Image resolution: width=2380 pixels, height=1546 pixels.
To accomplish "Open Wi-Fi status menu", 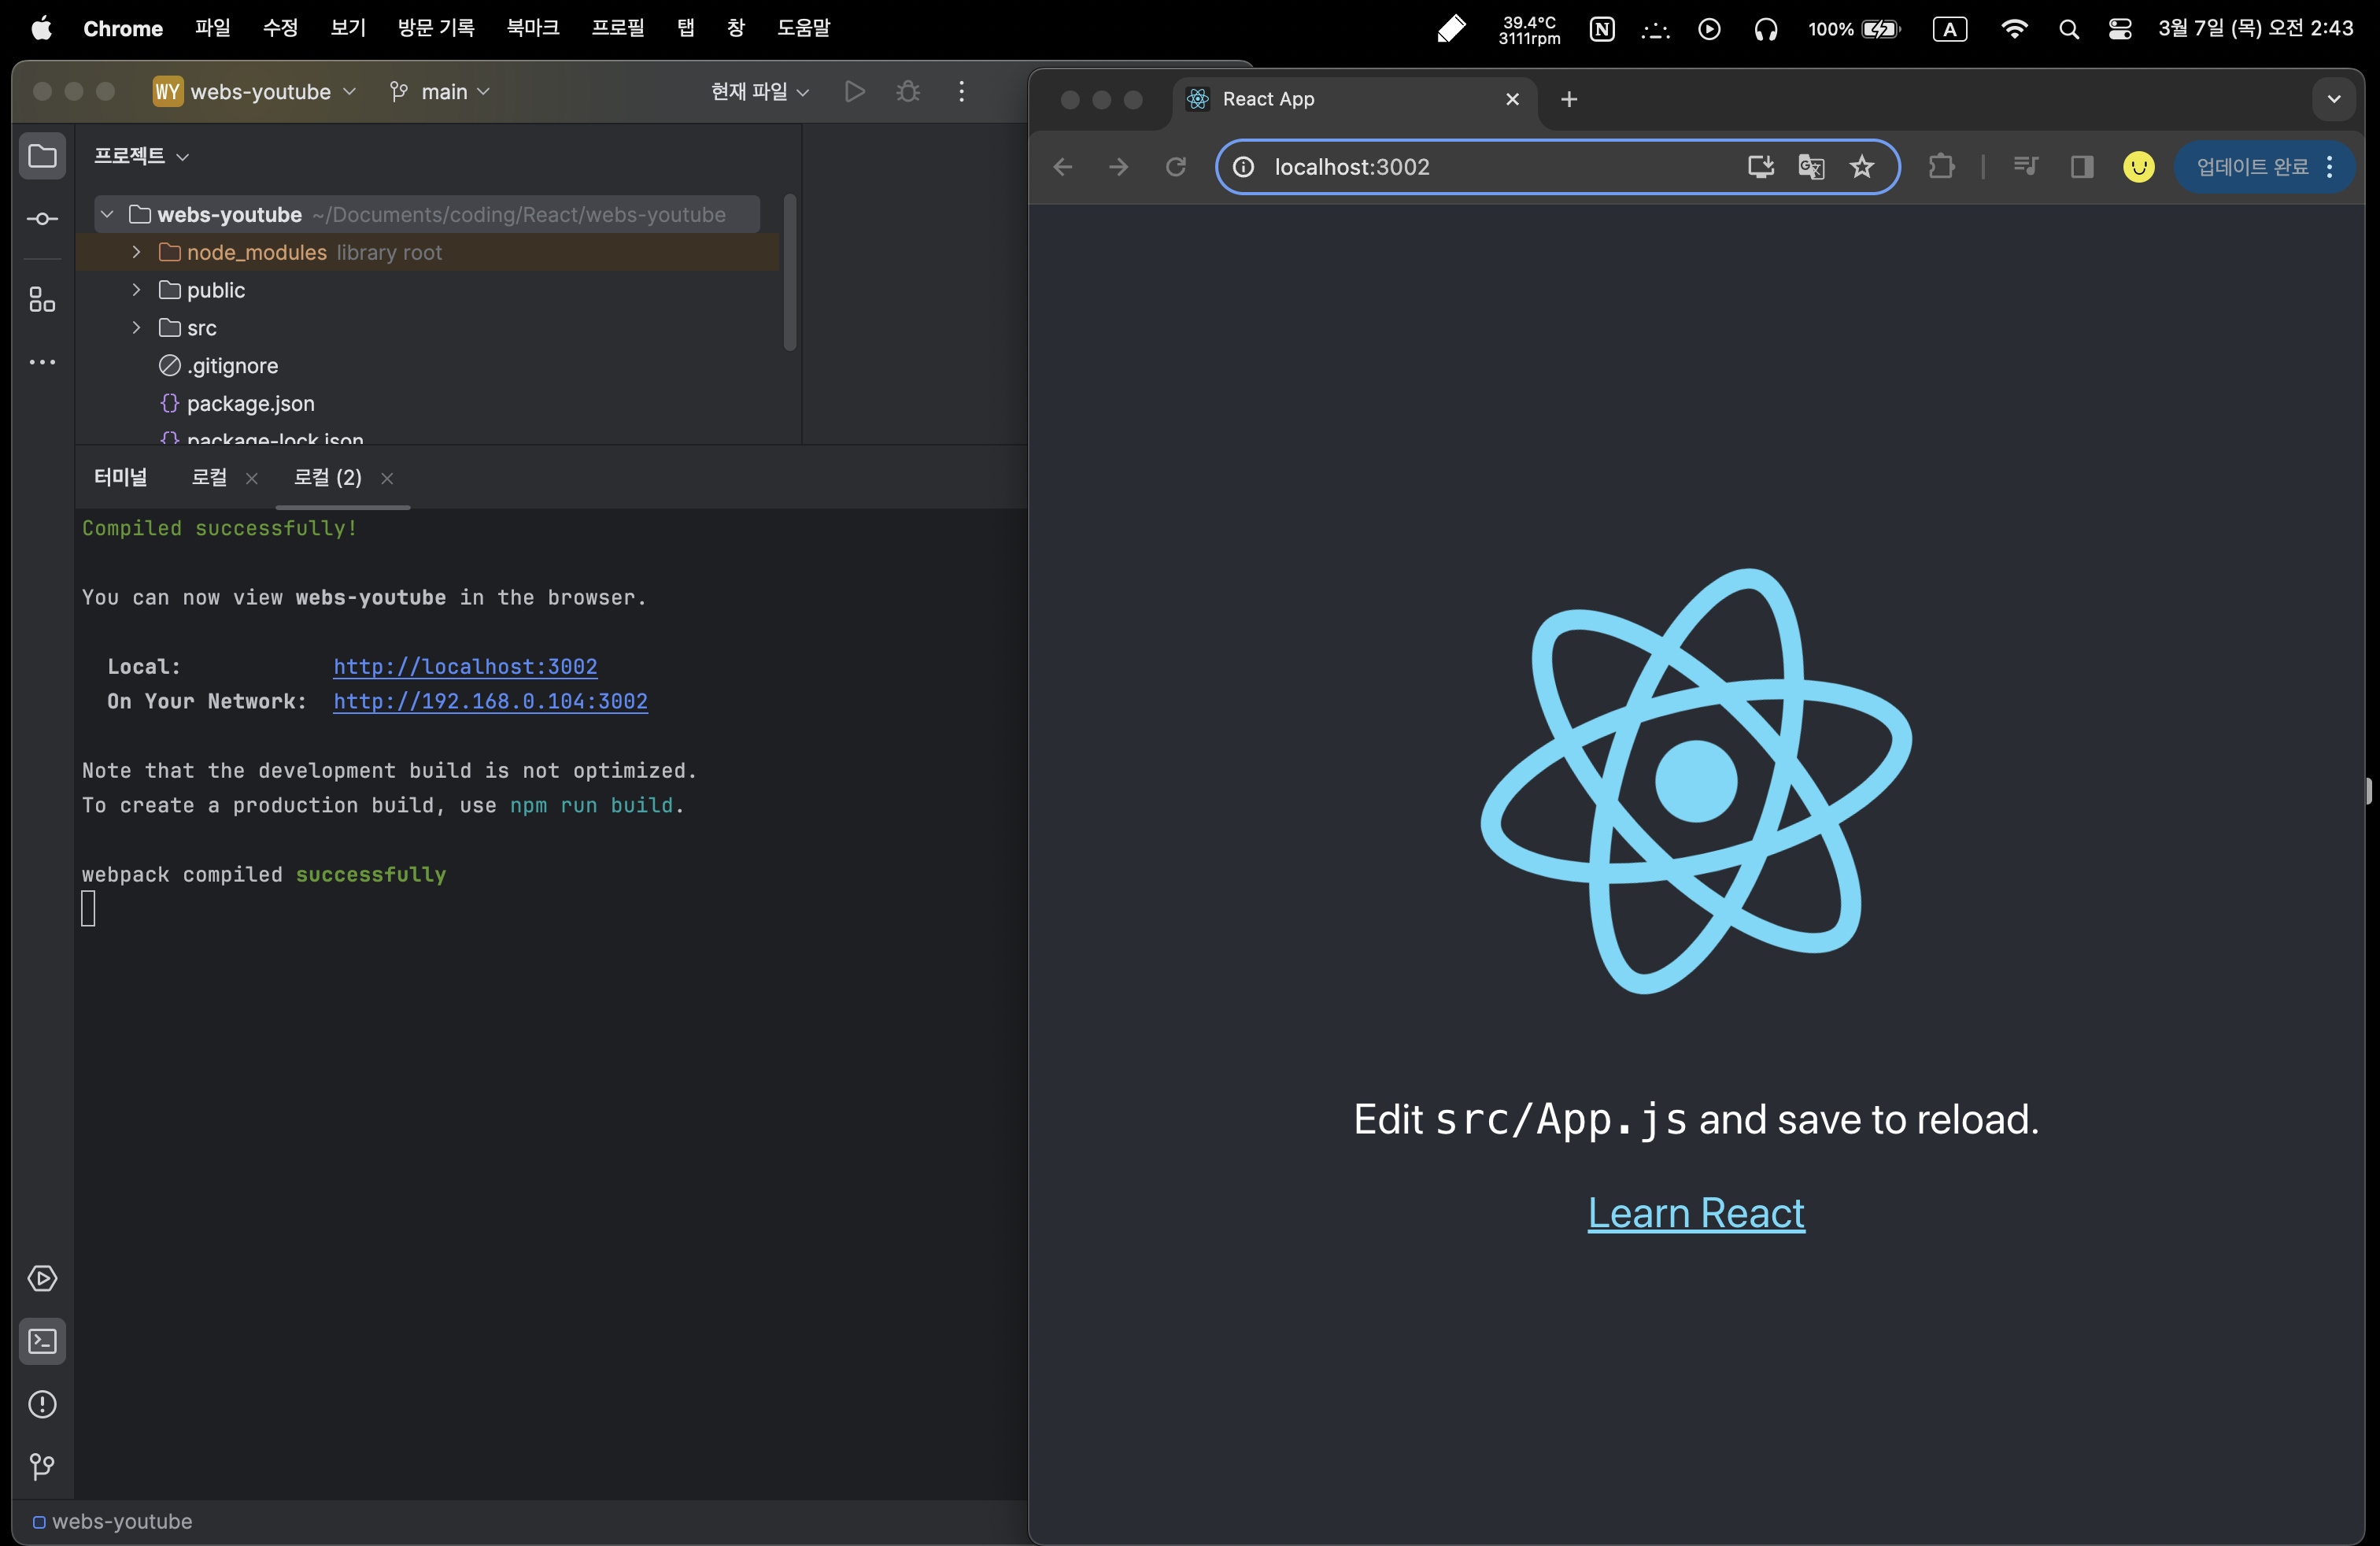I will pyautogui.click(x=2014, y=29).
